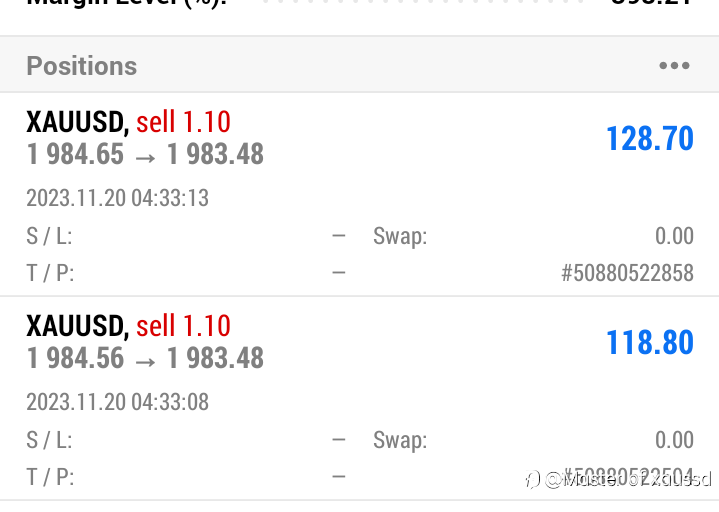Tap the Margin Level row at top

tap(360, 4)
